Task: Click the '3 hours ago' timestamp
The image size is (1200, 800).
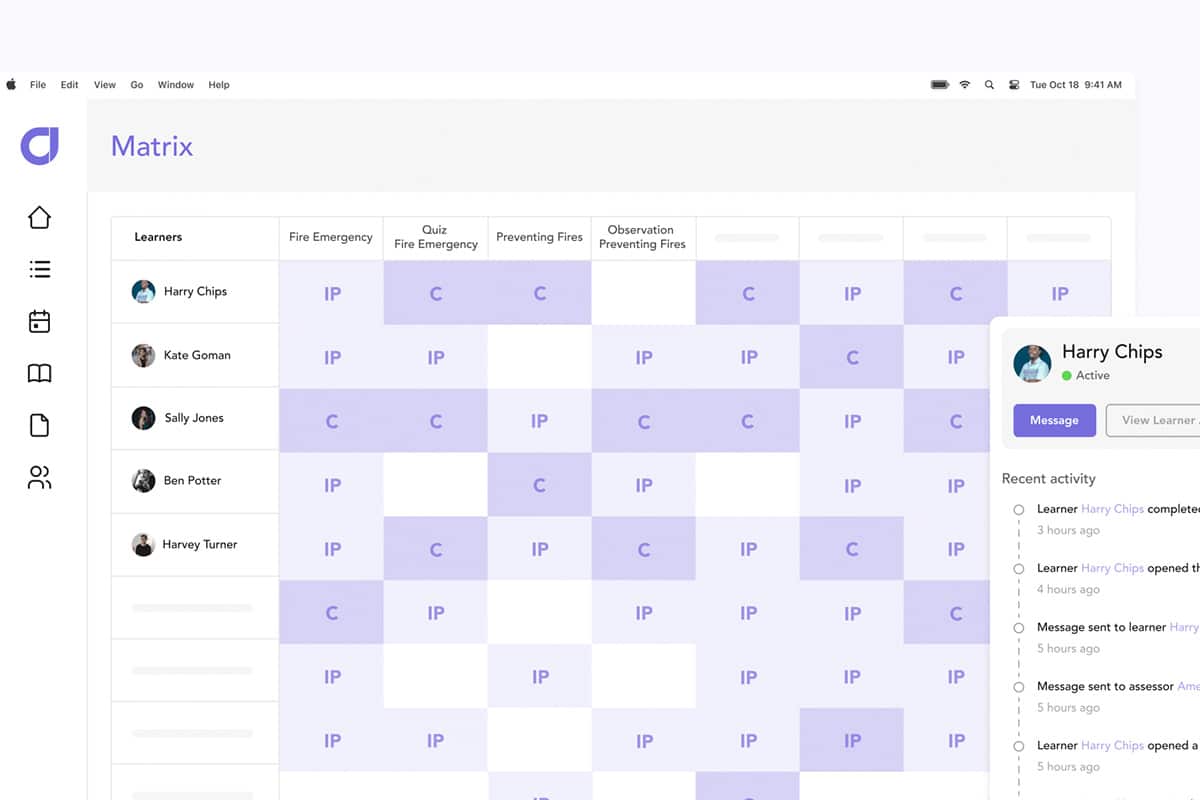Action: [1068, 530]
